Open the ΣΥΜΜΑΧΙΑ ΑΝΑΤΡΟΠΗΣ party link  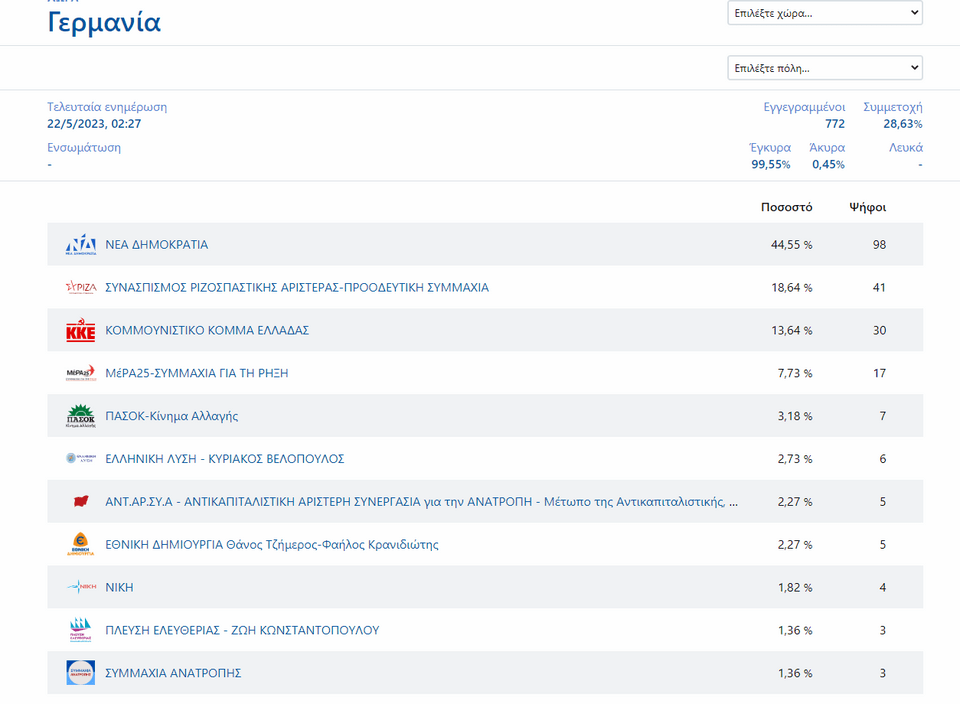[x=173, y=673]
